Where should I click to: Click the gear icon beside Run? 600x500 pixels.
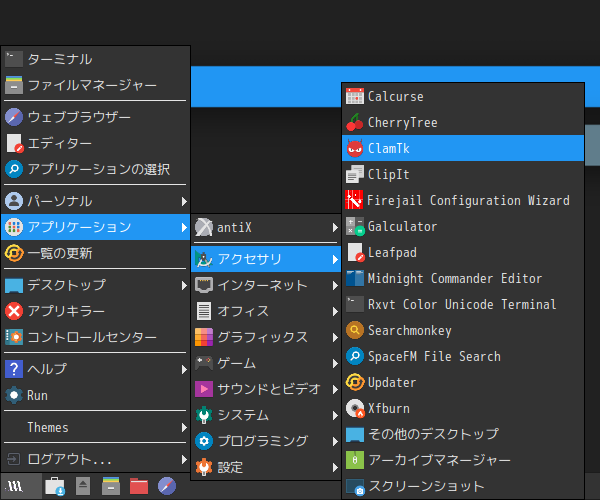[x=14, y=395]
